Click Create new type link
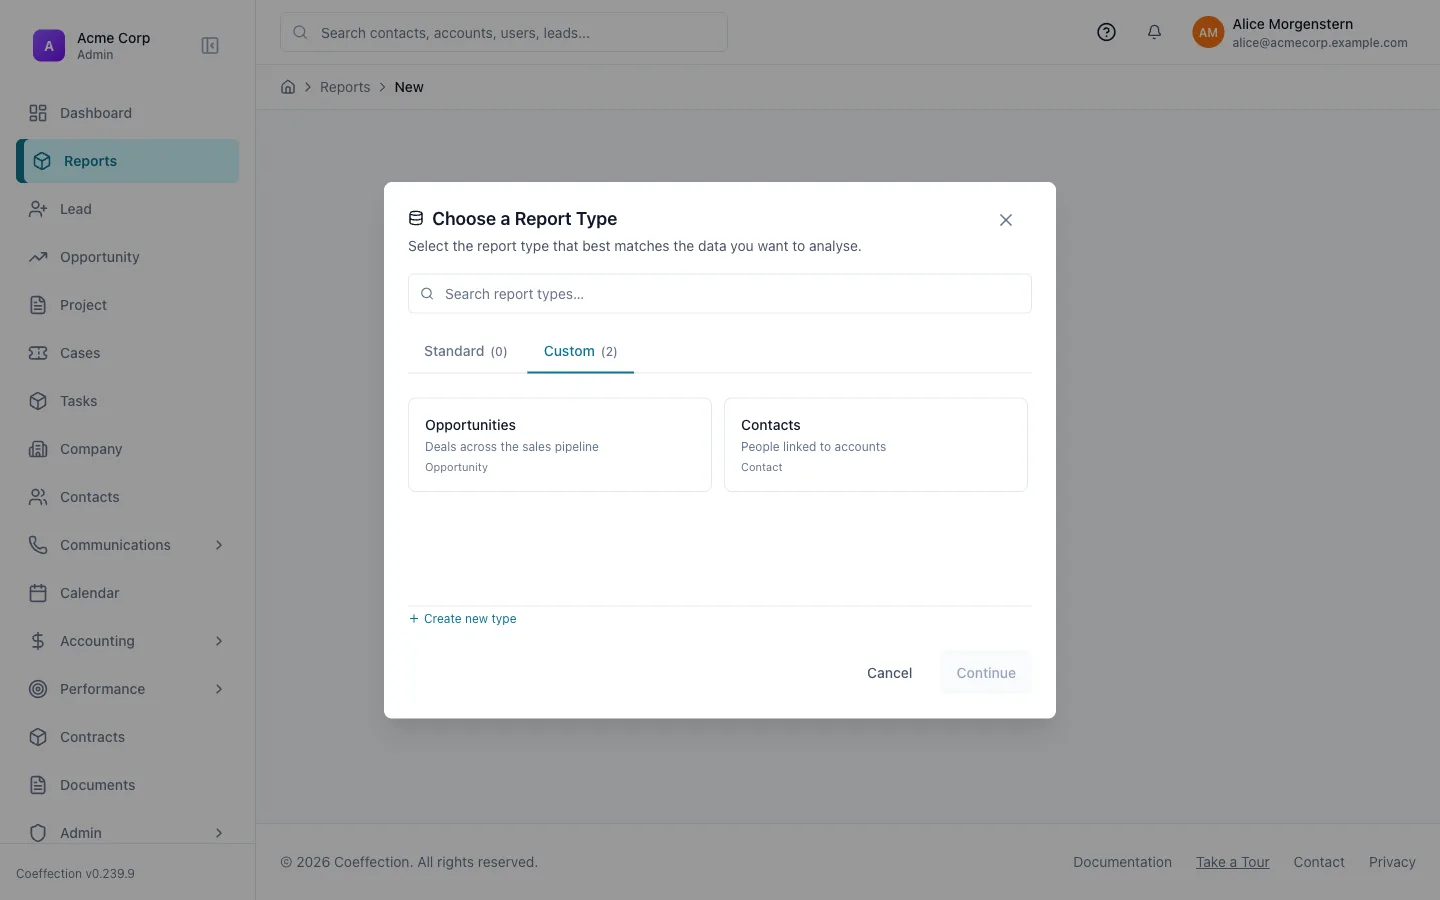This screenshot has width=1440, height=900. (x=463, y=619)
